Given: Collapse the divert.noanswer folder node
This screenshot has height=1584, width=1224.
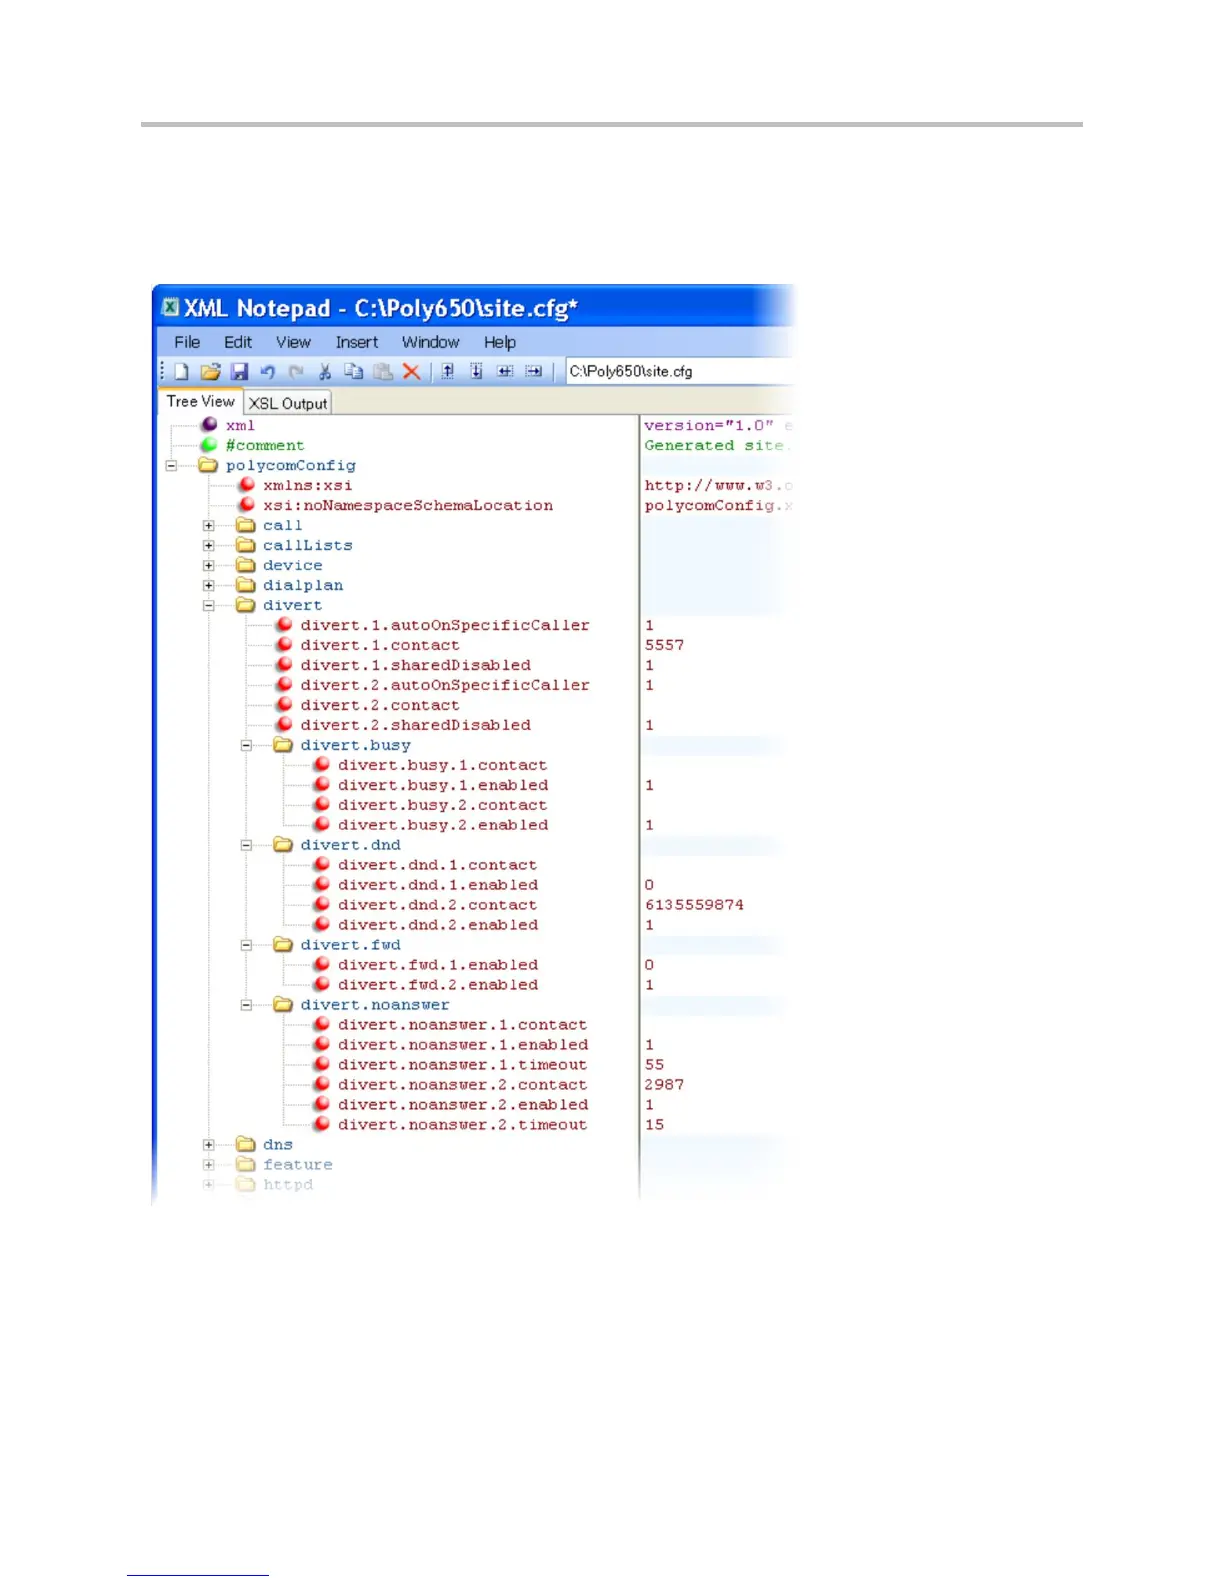Looking at the screenshot, I should [246, 1005].
